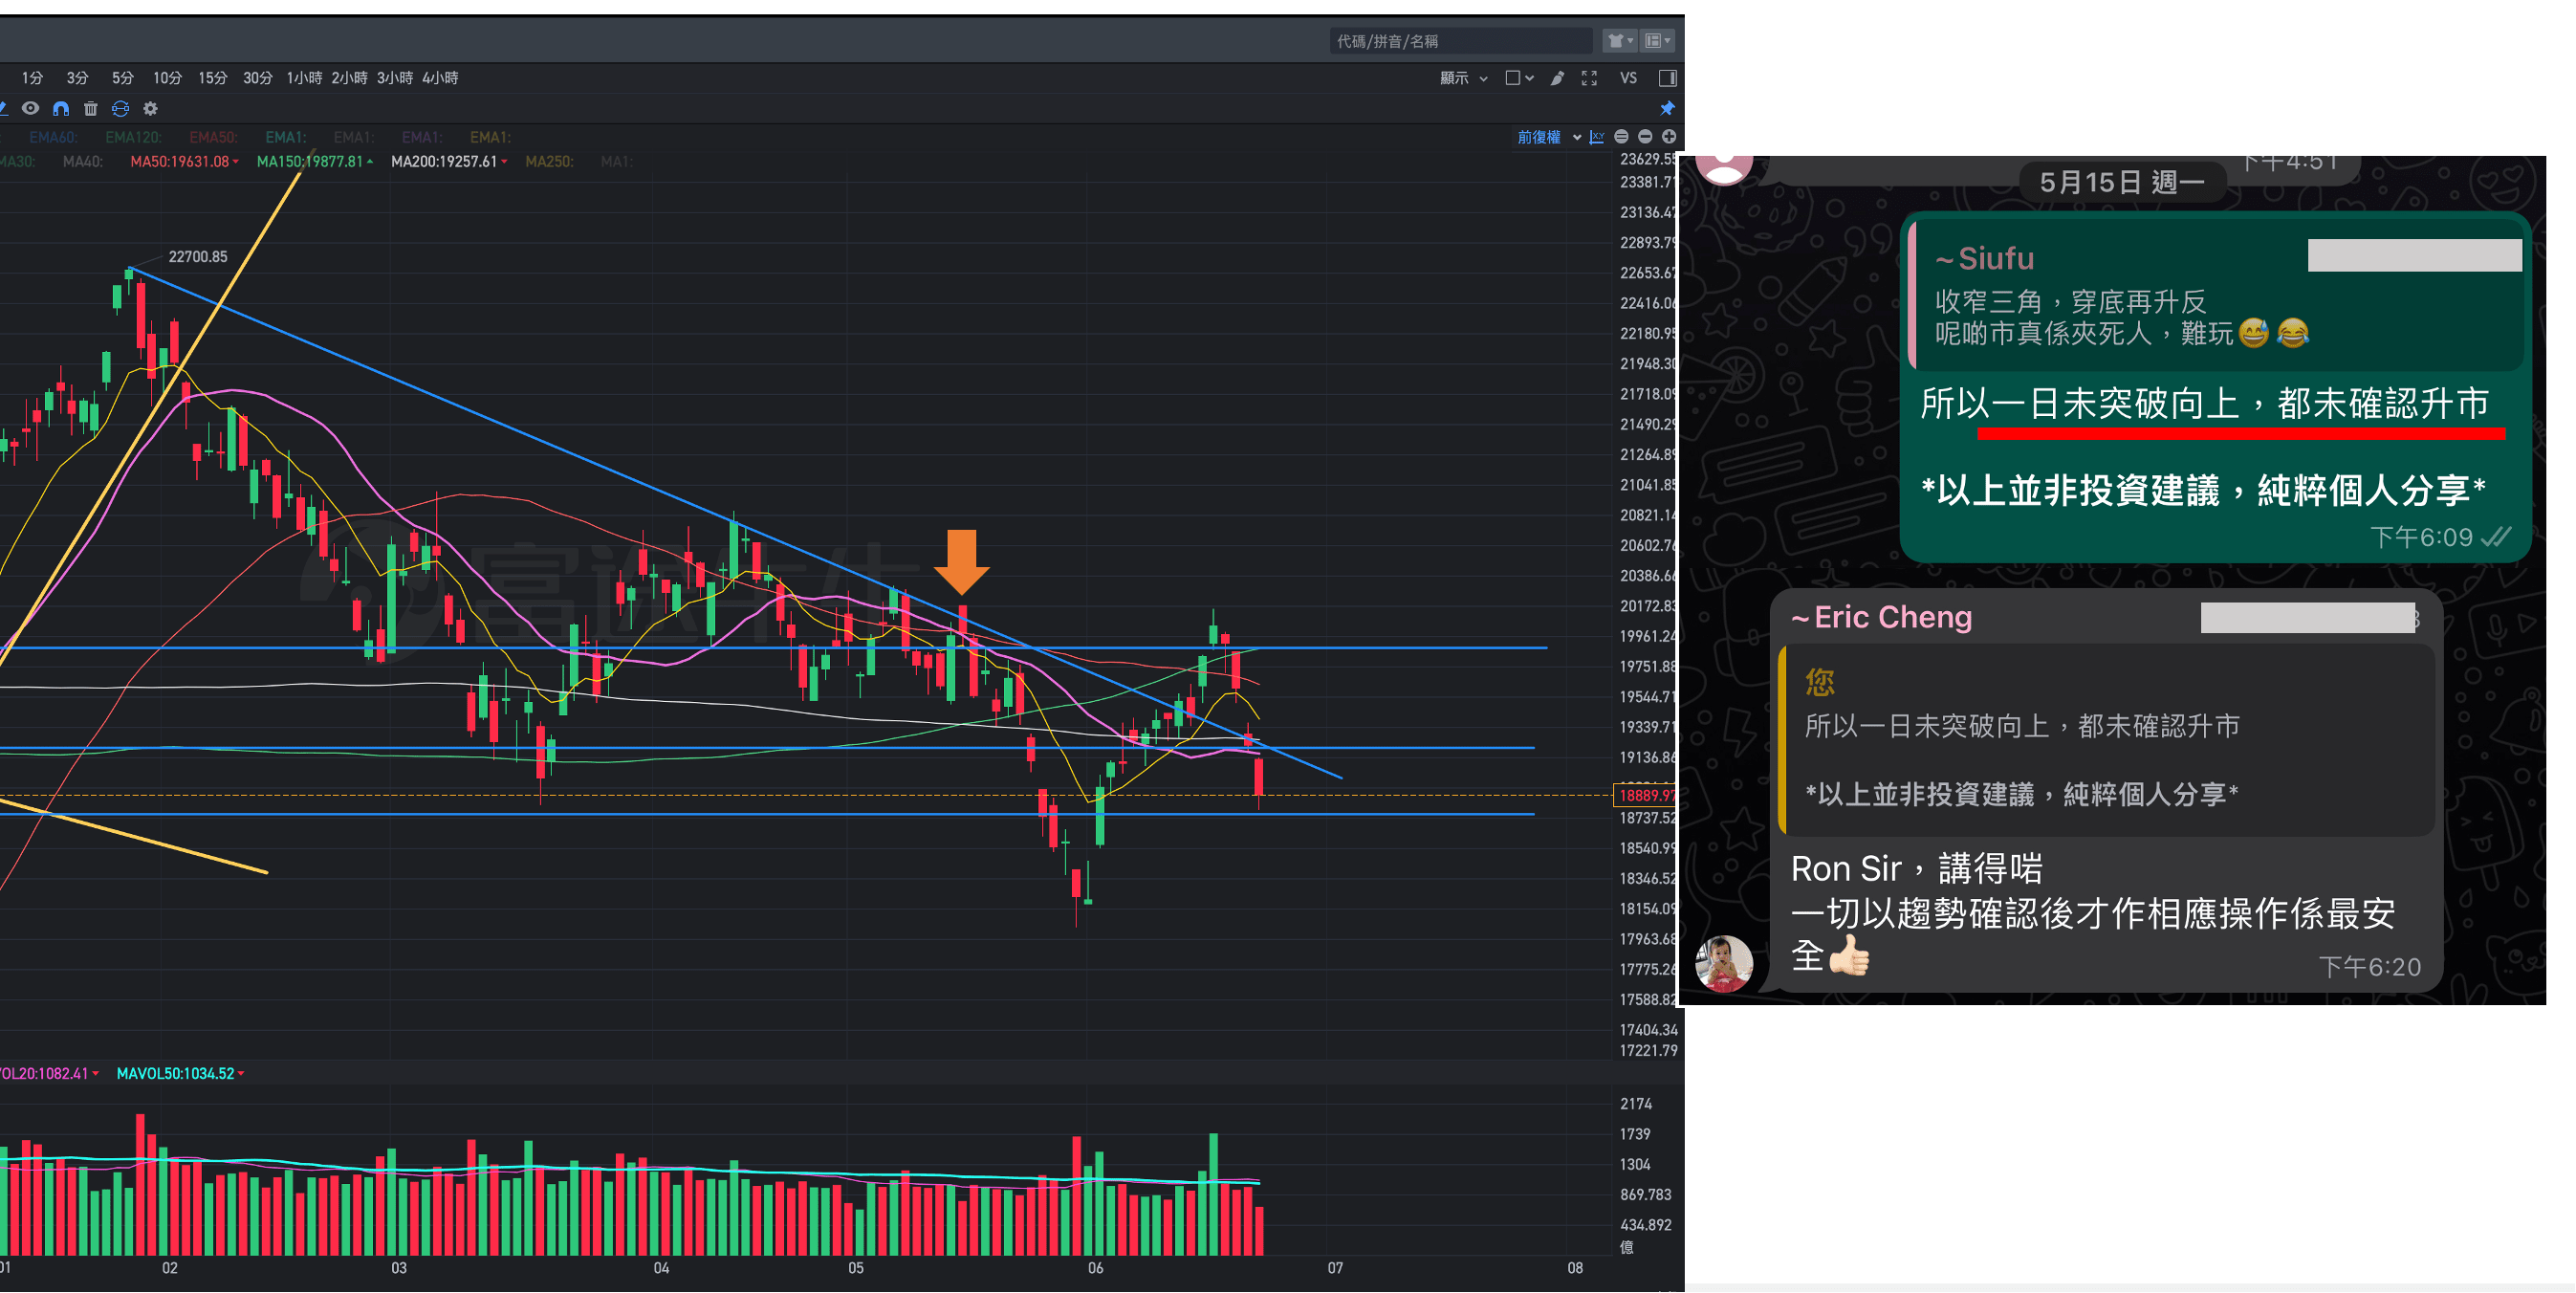Click the 代碼/拼音/名稱 search field
The width and height of the screenshot is (2576, 1293).
tap(1458, 41)
